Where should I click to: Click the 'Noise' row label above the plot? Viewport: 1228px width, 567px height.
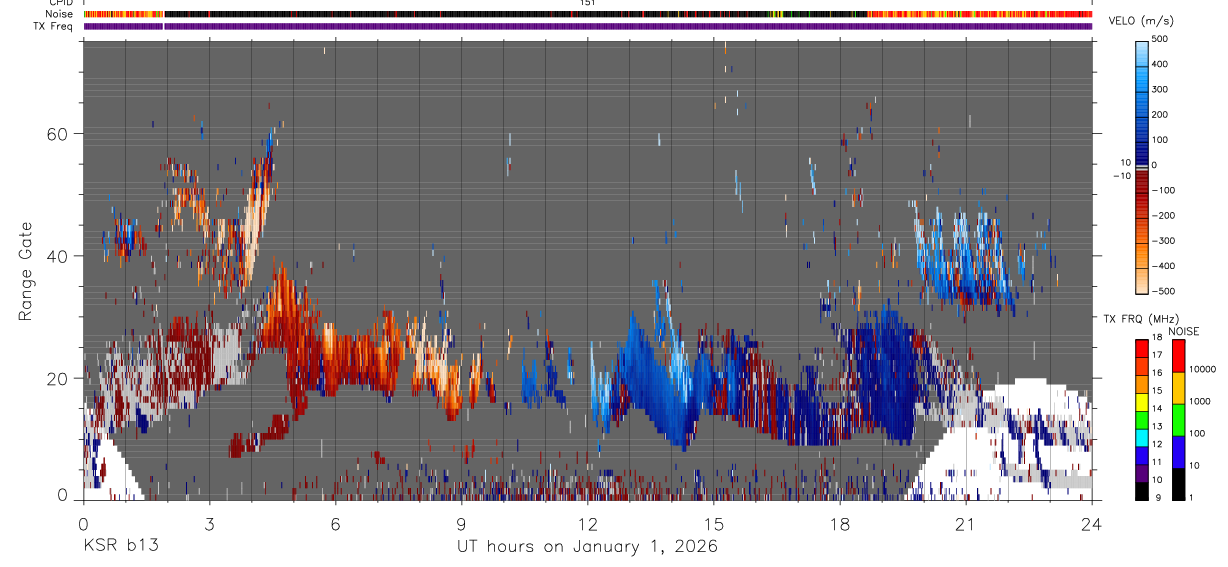coord(60,14)
